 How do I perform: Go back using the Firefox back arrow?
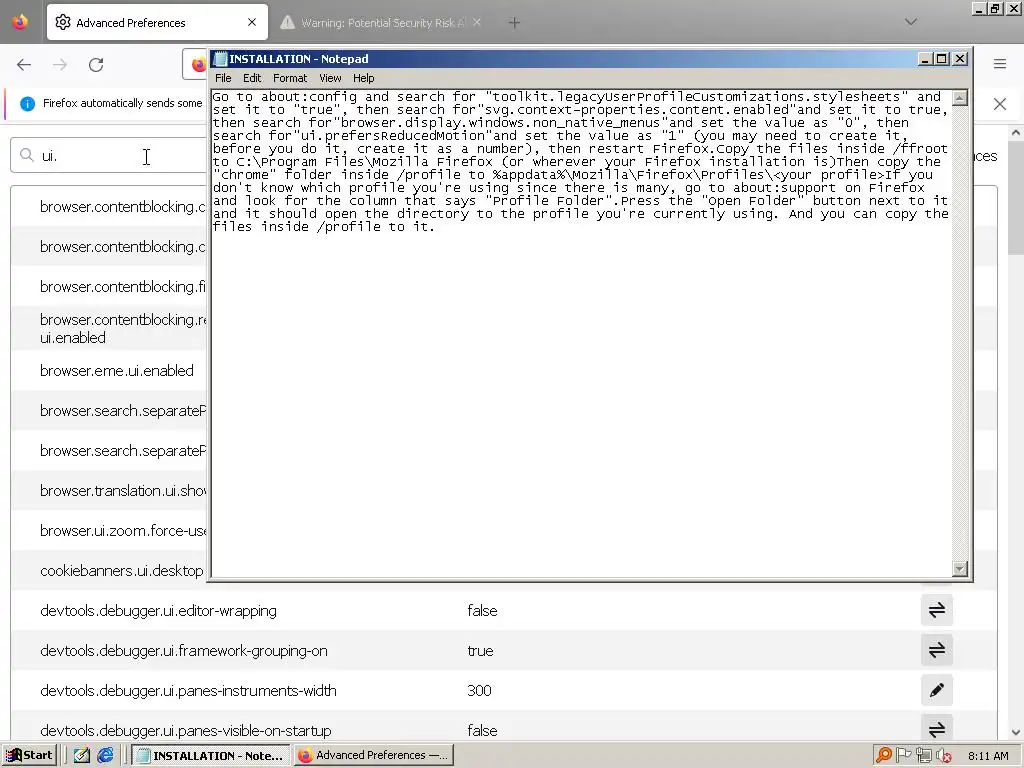pos(24,65)
